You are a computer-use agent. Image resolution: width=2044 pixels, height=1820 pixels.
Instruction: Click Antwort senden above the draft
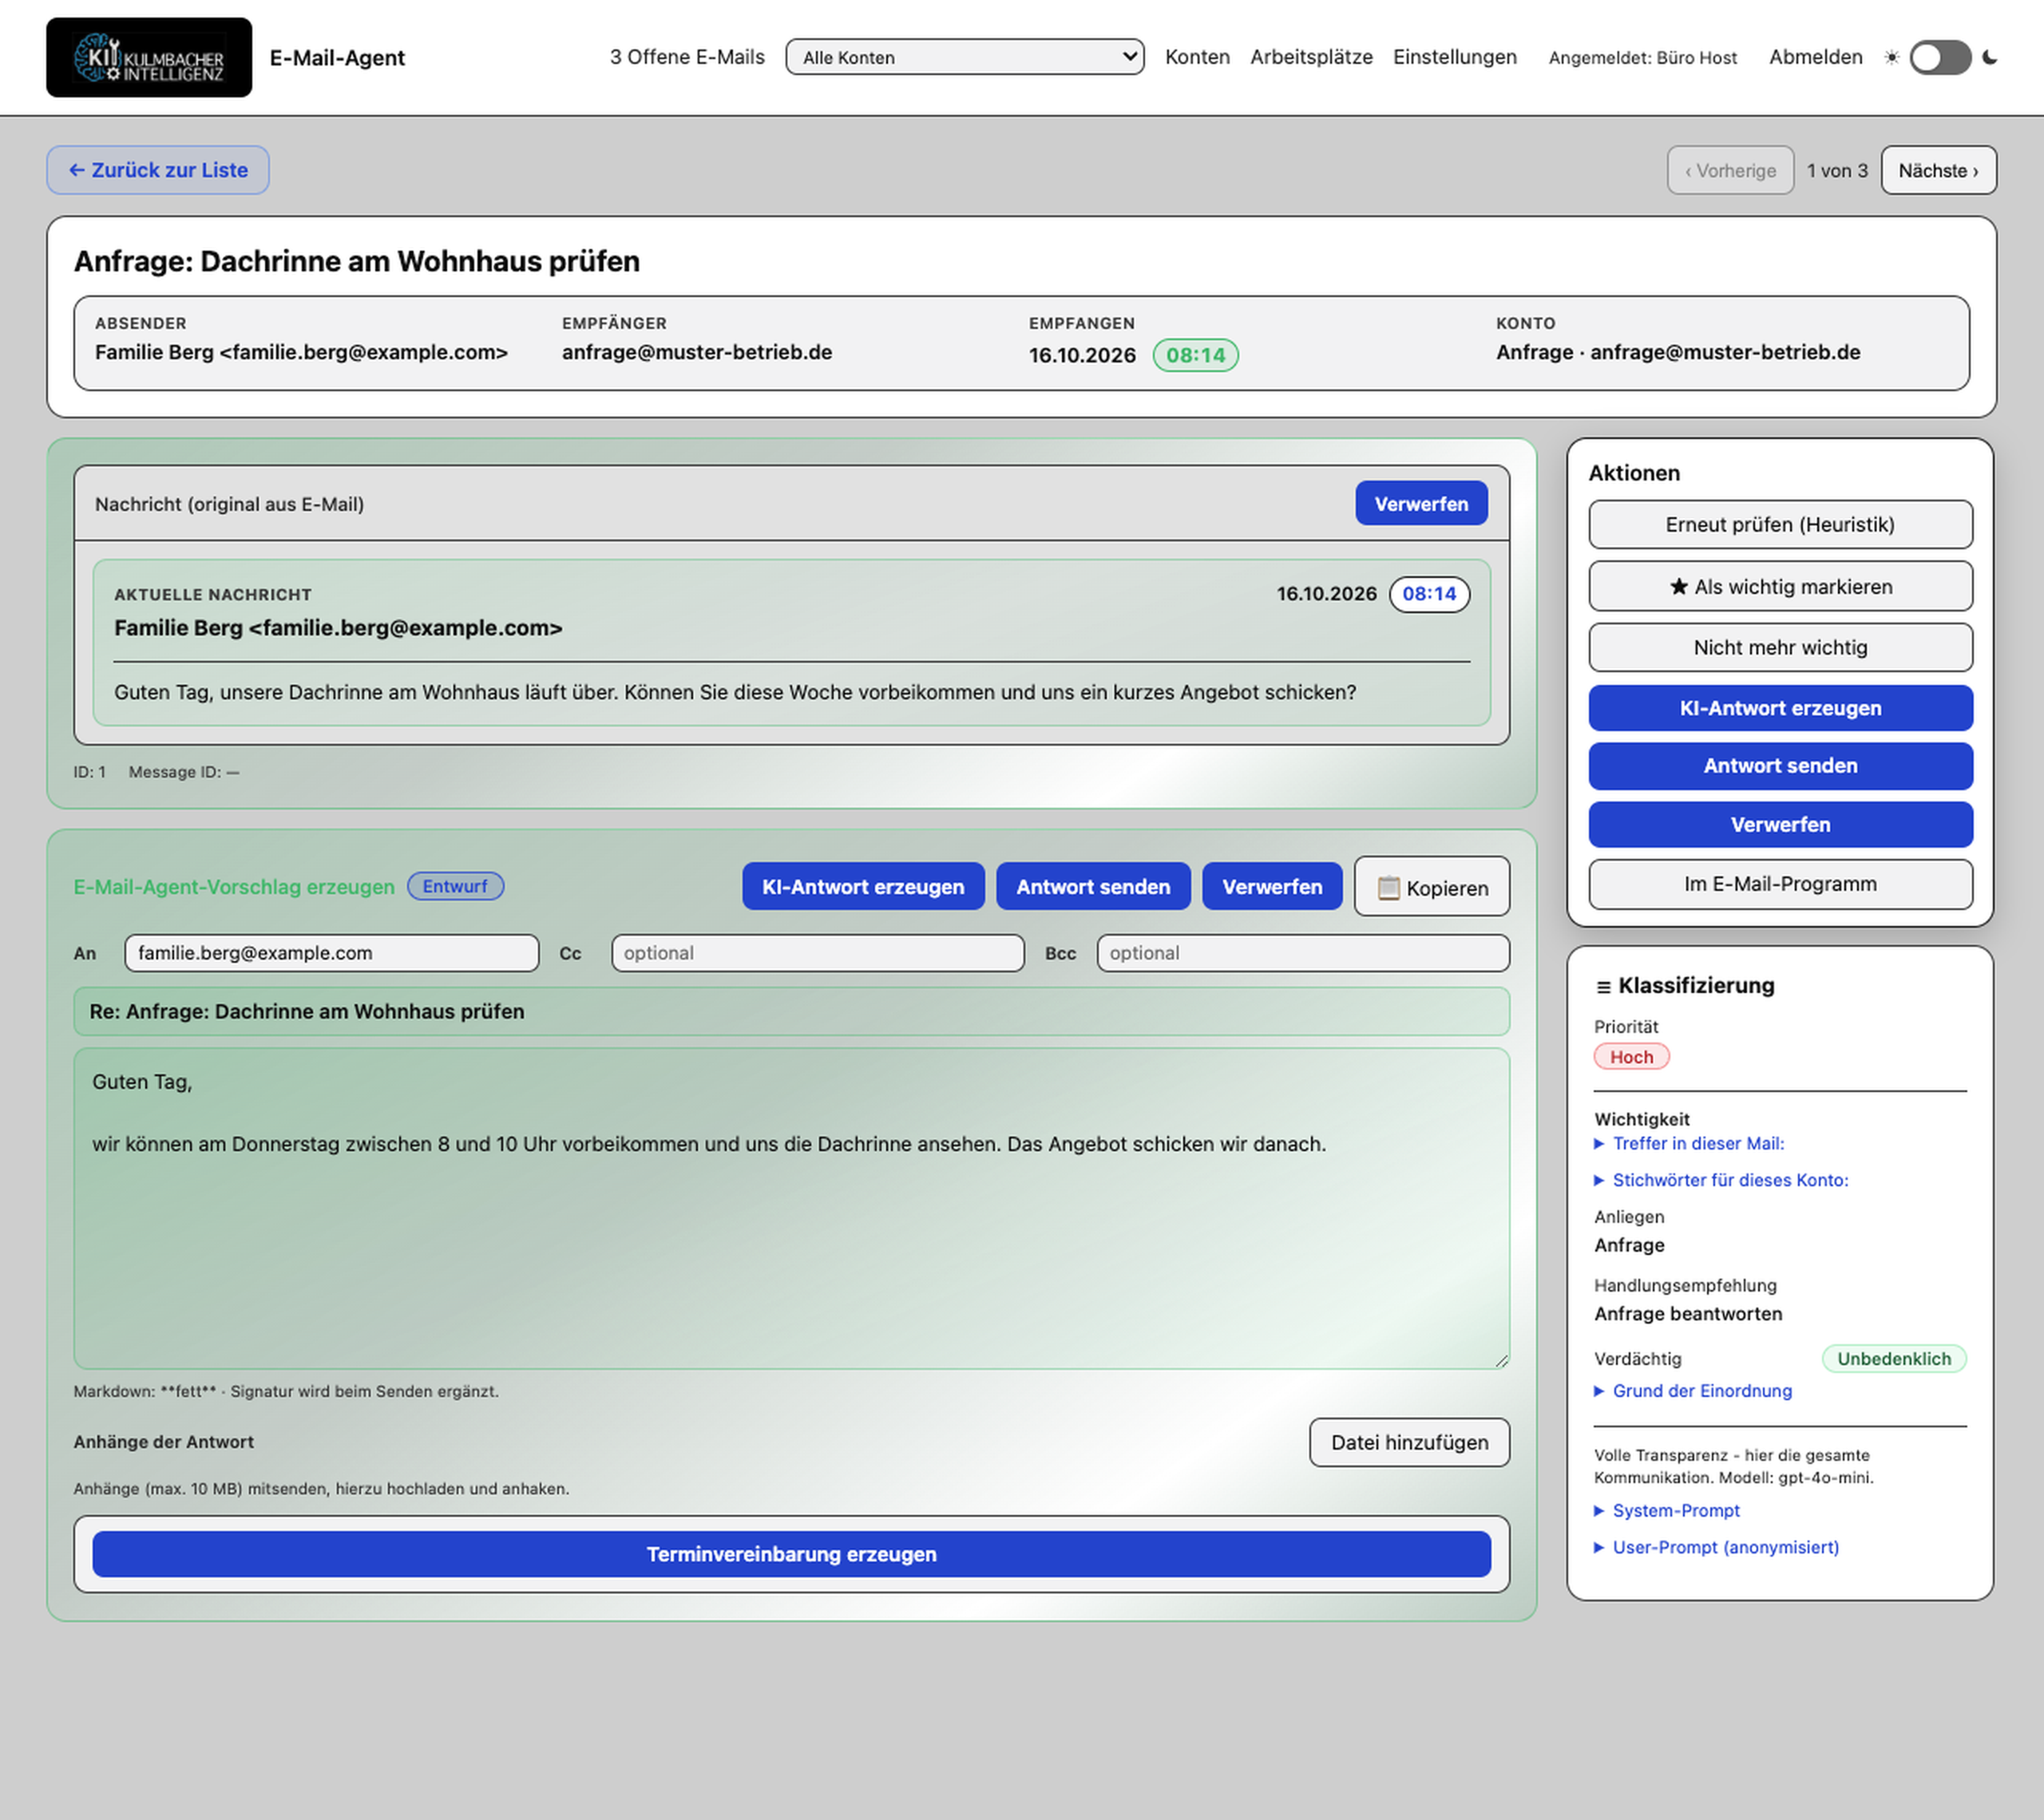[x=1093, y=886]
